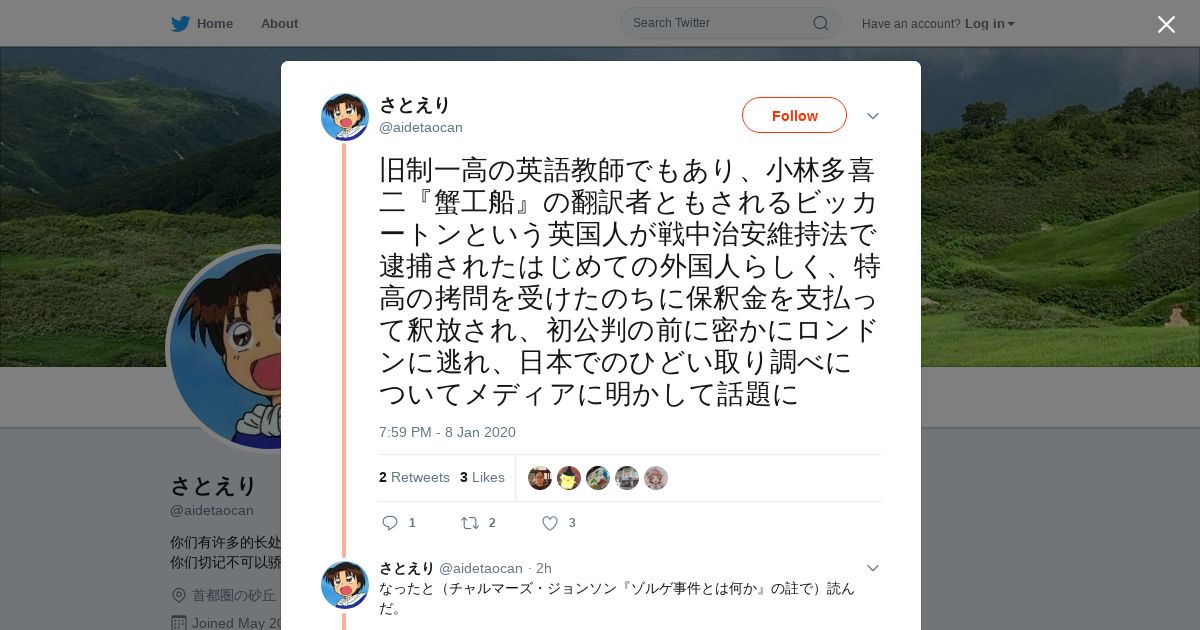The height and width of the screenshot is (630, 1200).
Task: View the 2 Retweets list
Action: 414,477
